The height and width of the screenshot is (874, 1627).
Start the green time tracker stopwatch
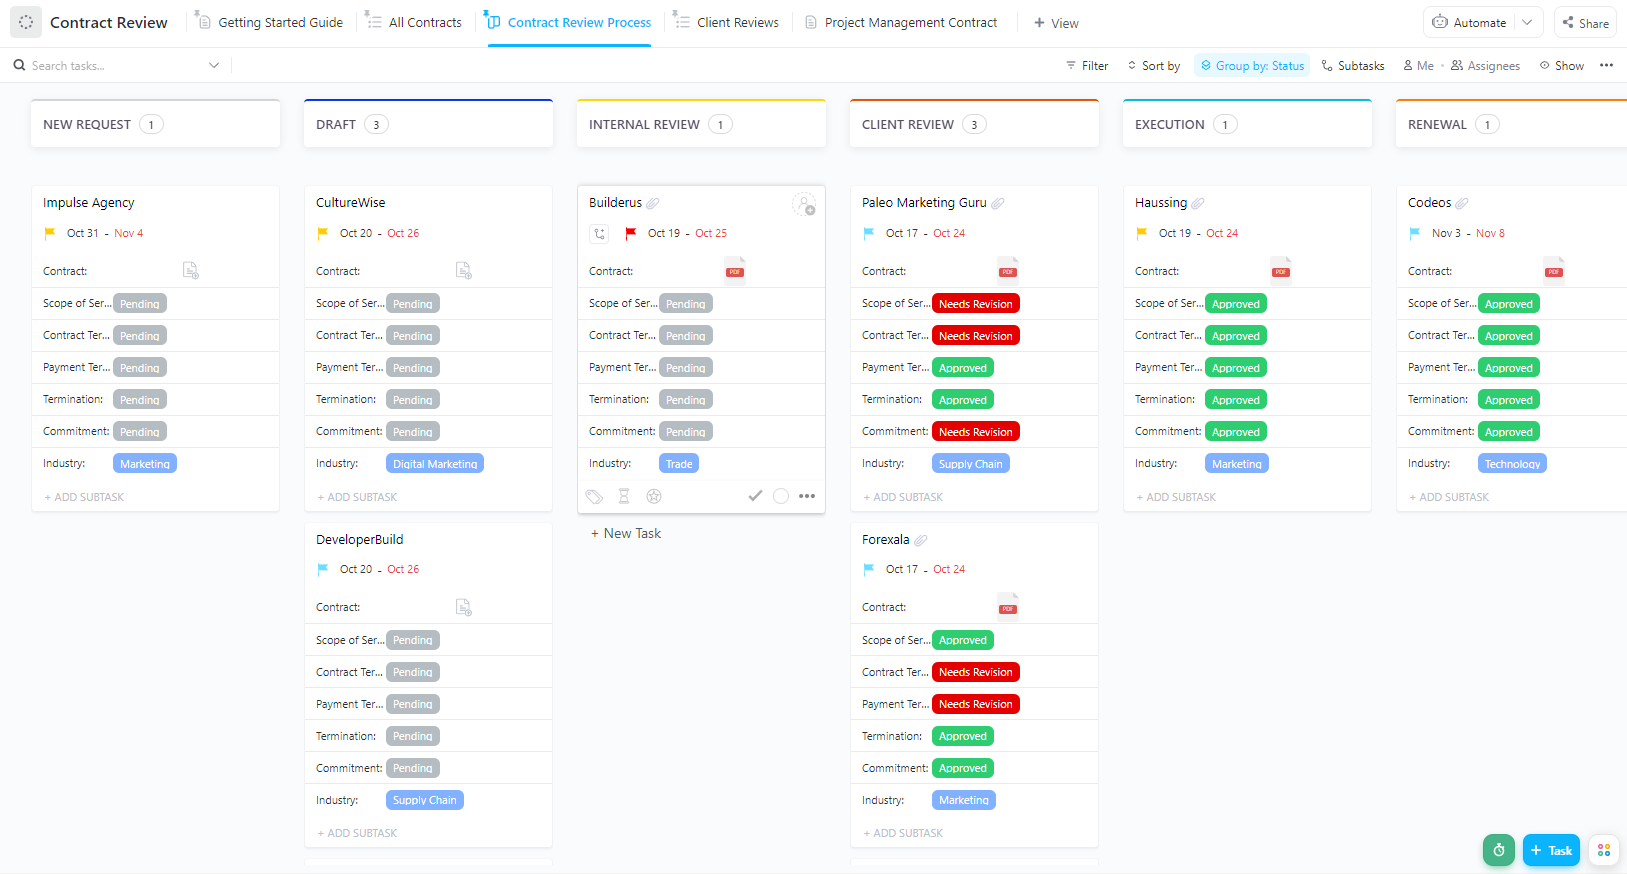click(x=1498, y=850)
